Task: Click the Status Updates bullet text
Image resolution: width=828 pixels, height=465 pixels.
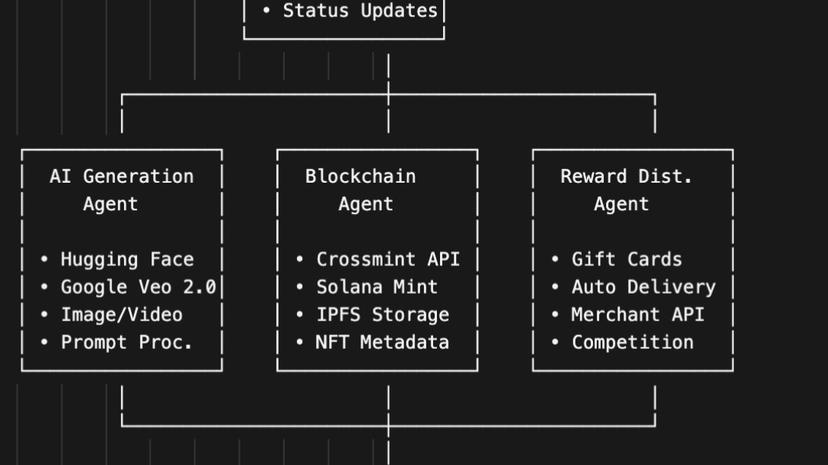Action: 360,11
